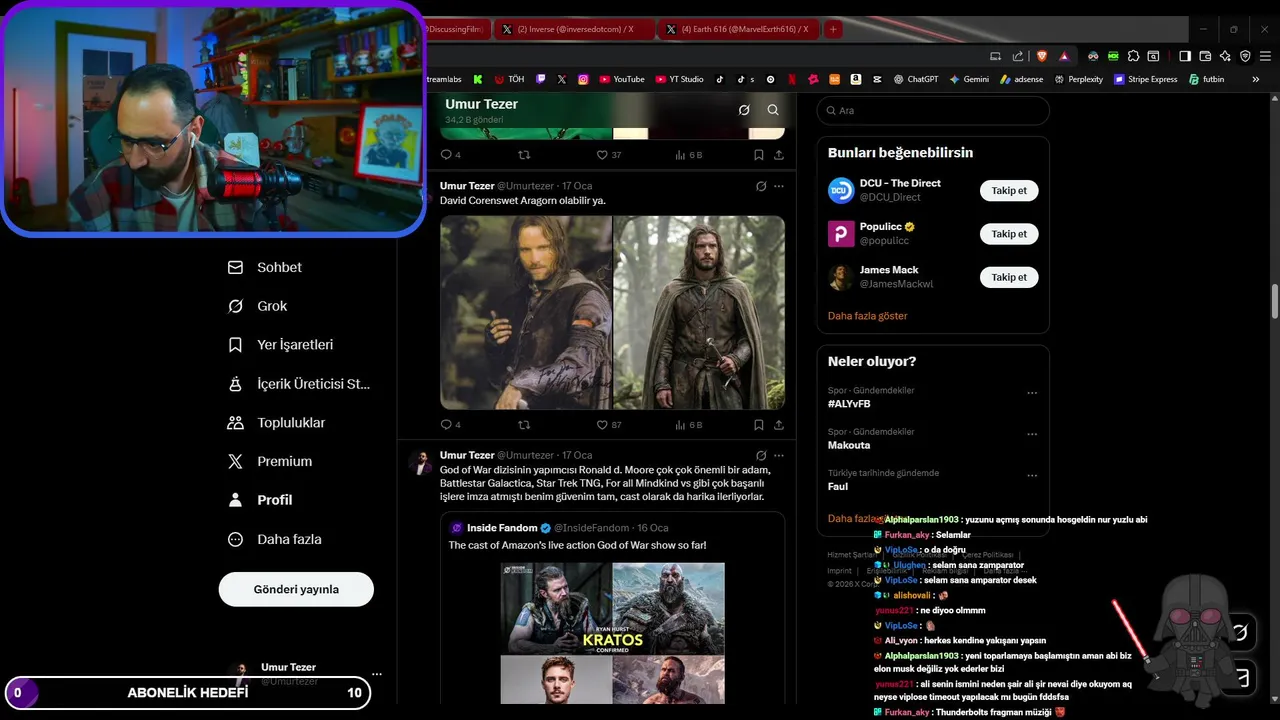Click Grok icon in Umur Tezer profile header
Screen dimensions: 1280x720
[744, 110]
